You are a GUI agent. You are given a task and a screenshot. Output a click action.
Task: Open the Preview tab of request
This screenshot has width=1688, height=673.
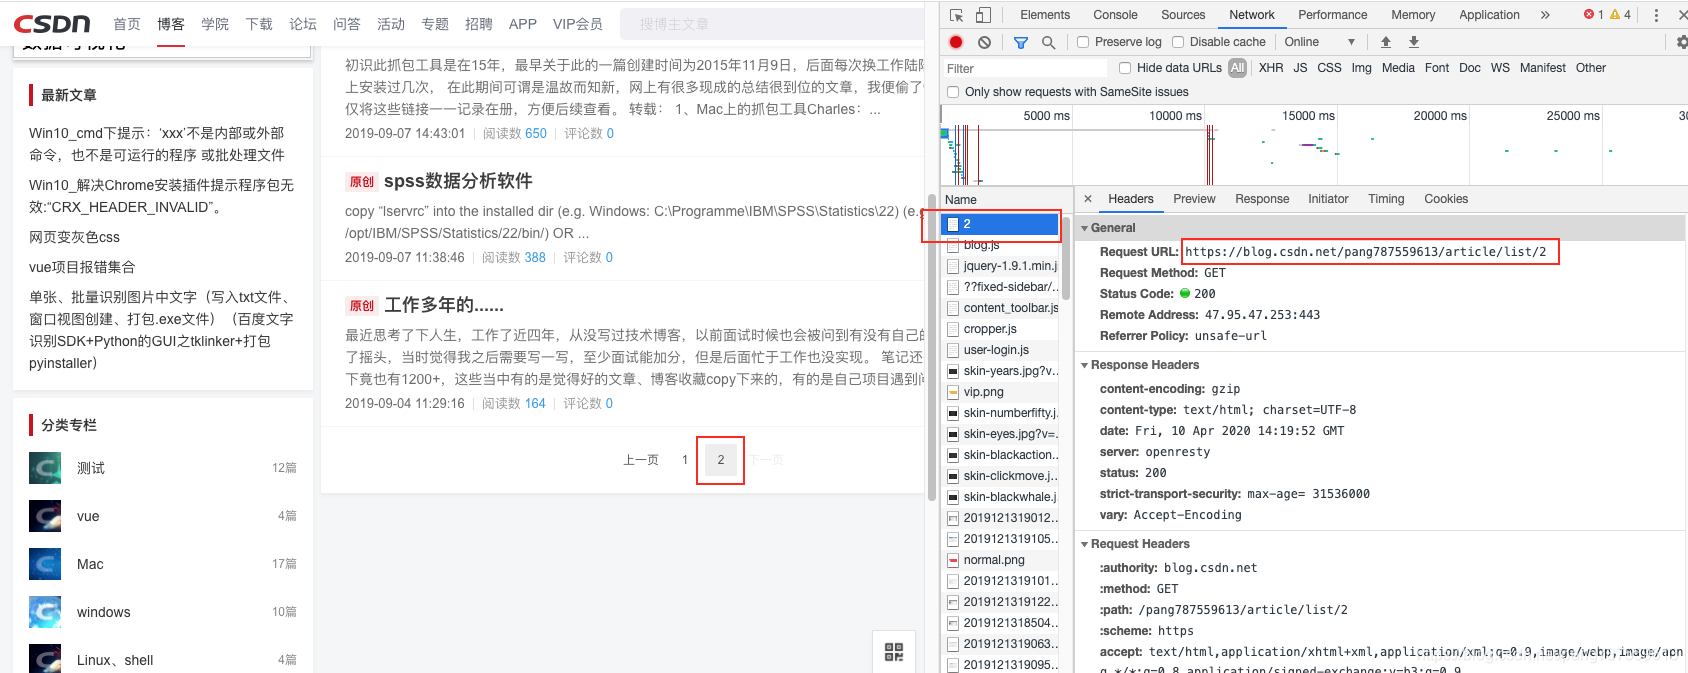[x=1194, y=199]
